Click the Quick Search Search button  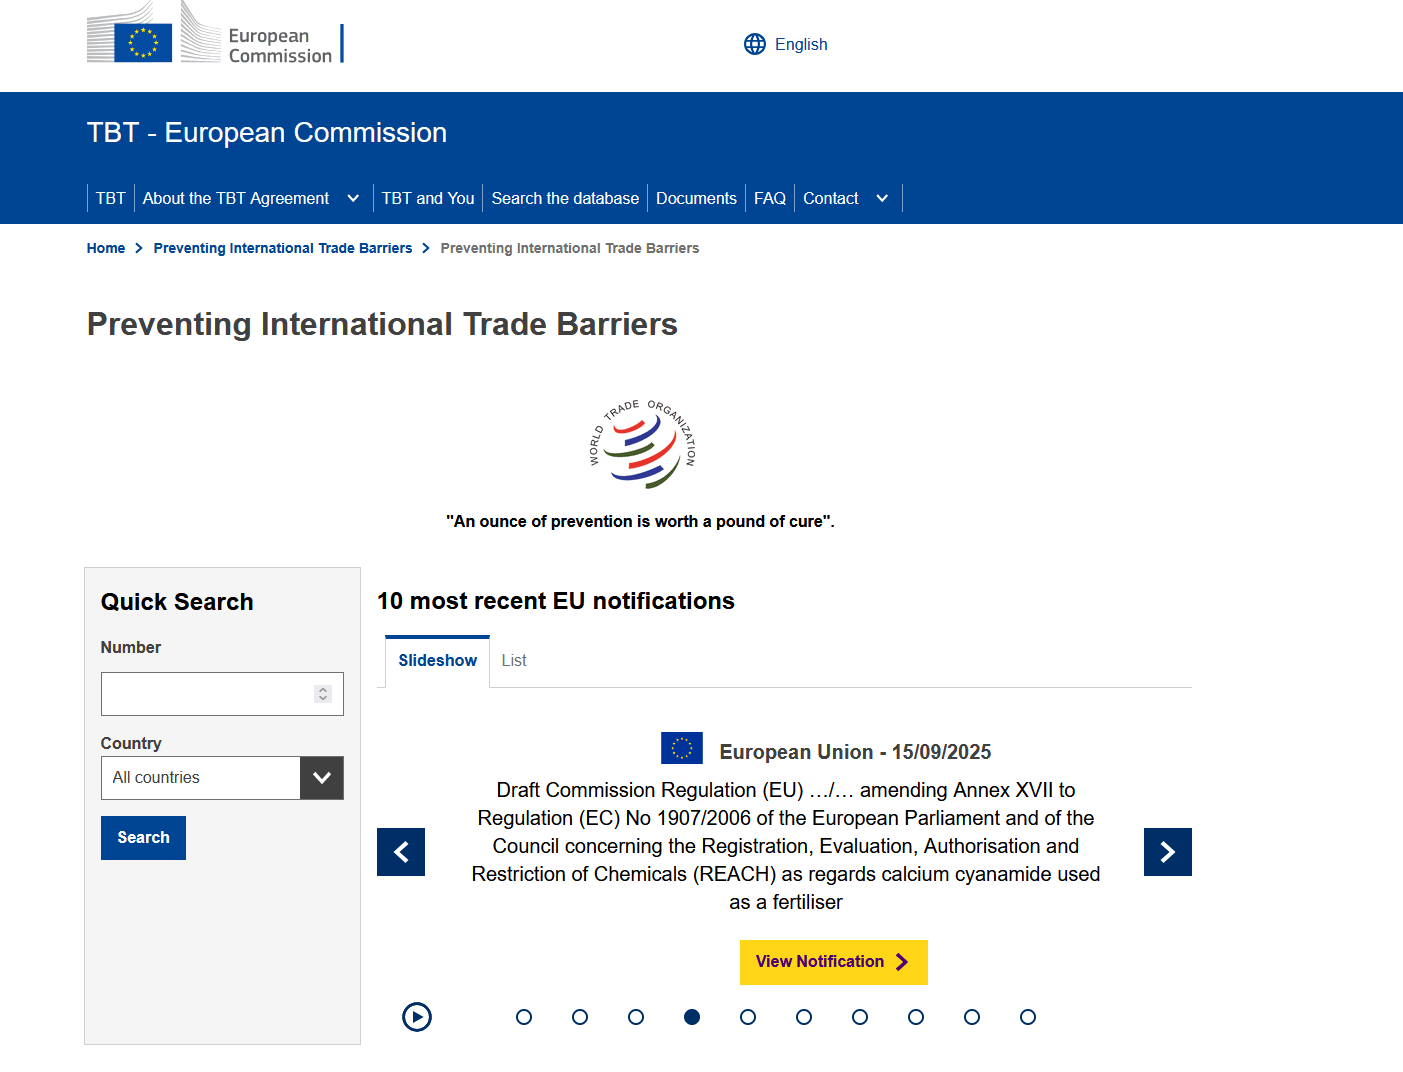(143, 838)
